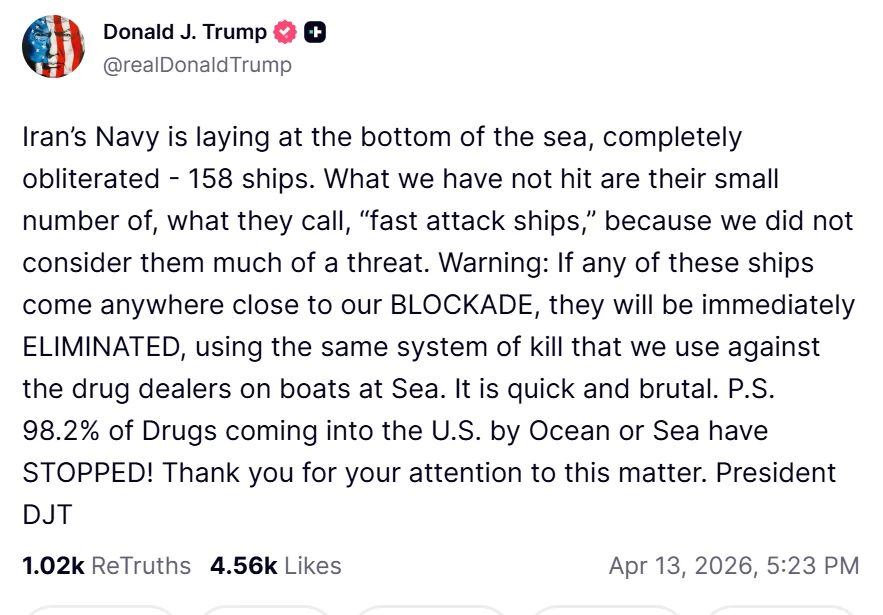Click the pink verified checkmark badge
This screenshot has width=883, height=615.
284,31
